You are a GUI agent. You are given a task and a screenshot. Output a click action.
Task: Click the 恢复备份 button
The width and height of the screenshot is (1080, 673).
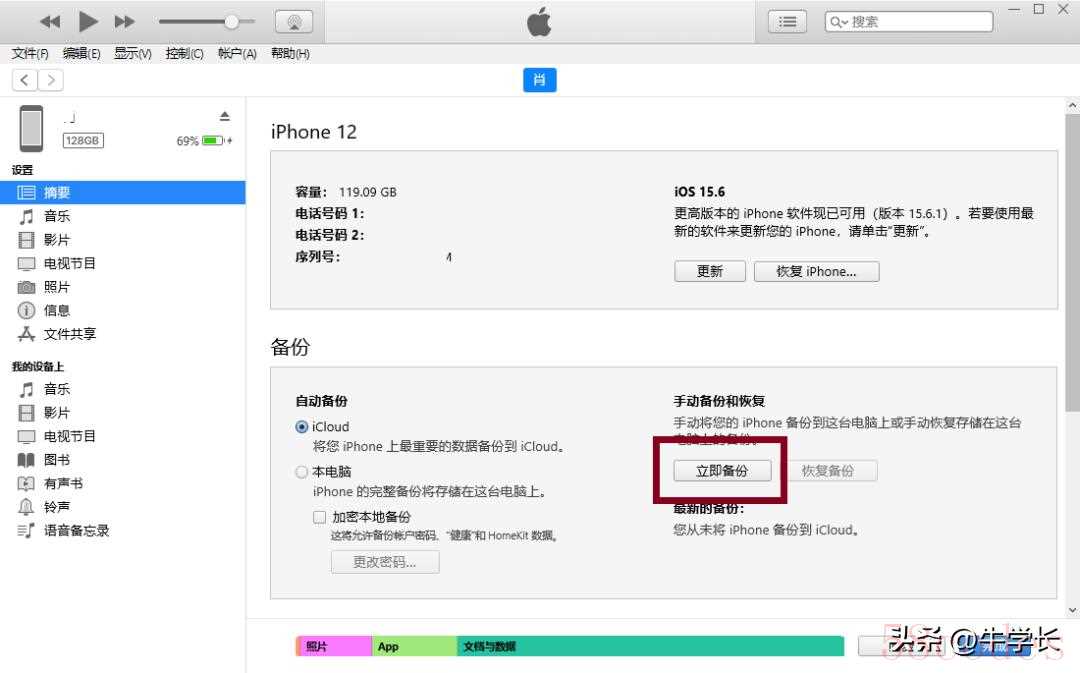pos(829,471)
